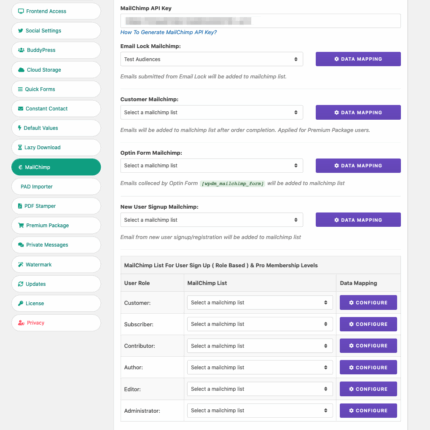
Task: Click the Watermark icon
Action: 21,264
